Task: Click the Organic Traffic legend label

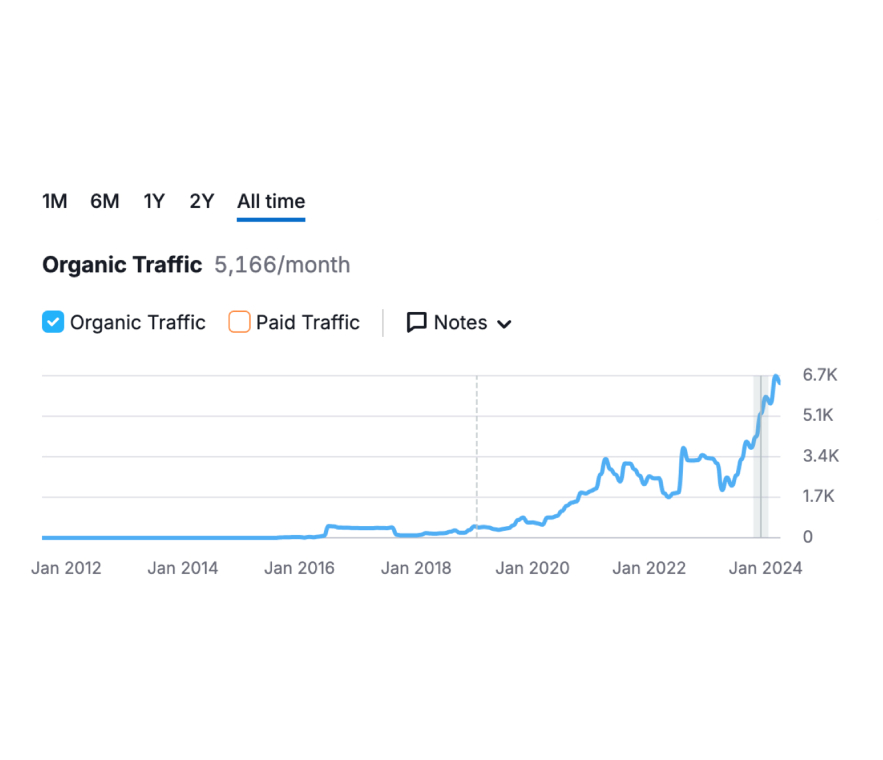Action: pyautogui.click(x=137, y=322)
